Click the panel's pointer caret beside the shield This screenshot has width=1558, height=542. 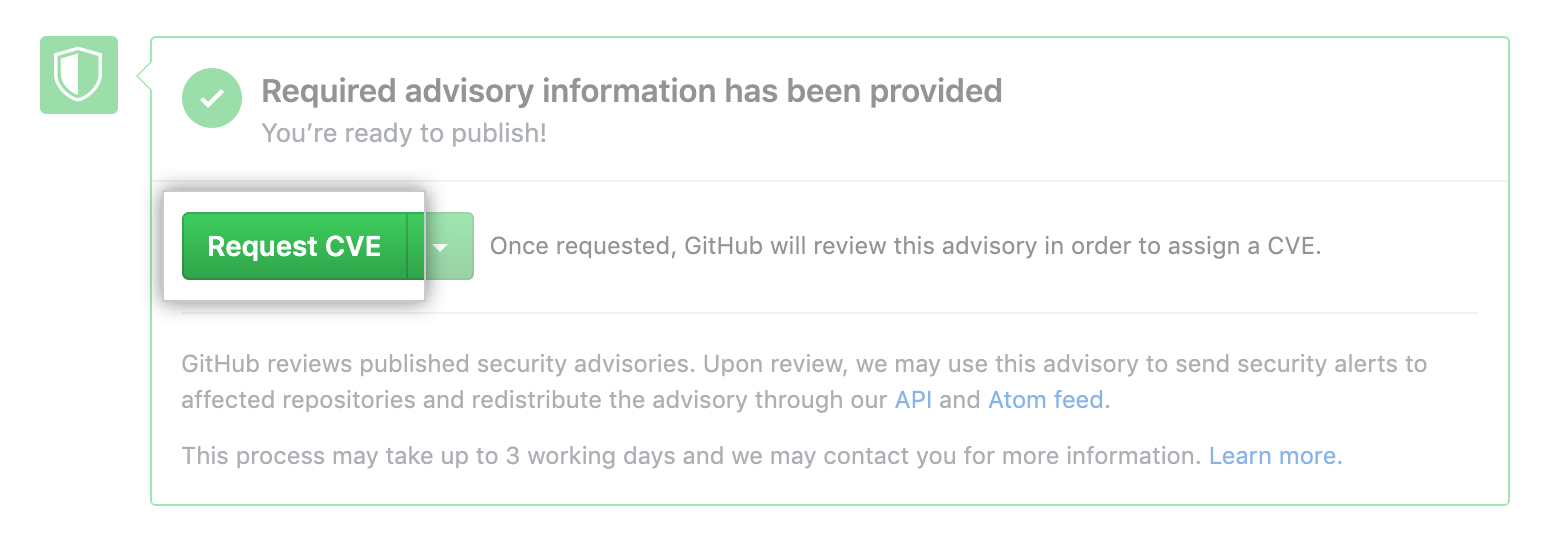[x=145, y=75]
